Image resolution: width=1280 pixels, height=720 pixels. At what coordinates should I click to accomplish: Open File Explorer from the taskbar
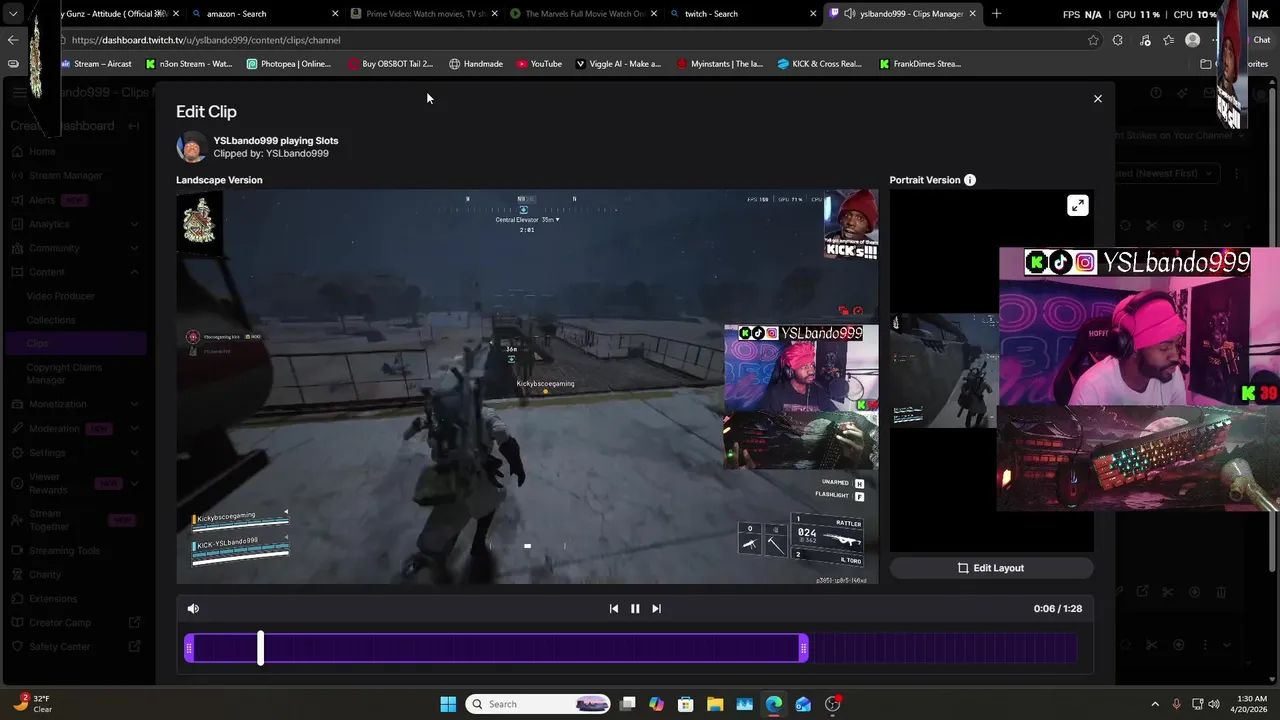pos(715,704)
